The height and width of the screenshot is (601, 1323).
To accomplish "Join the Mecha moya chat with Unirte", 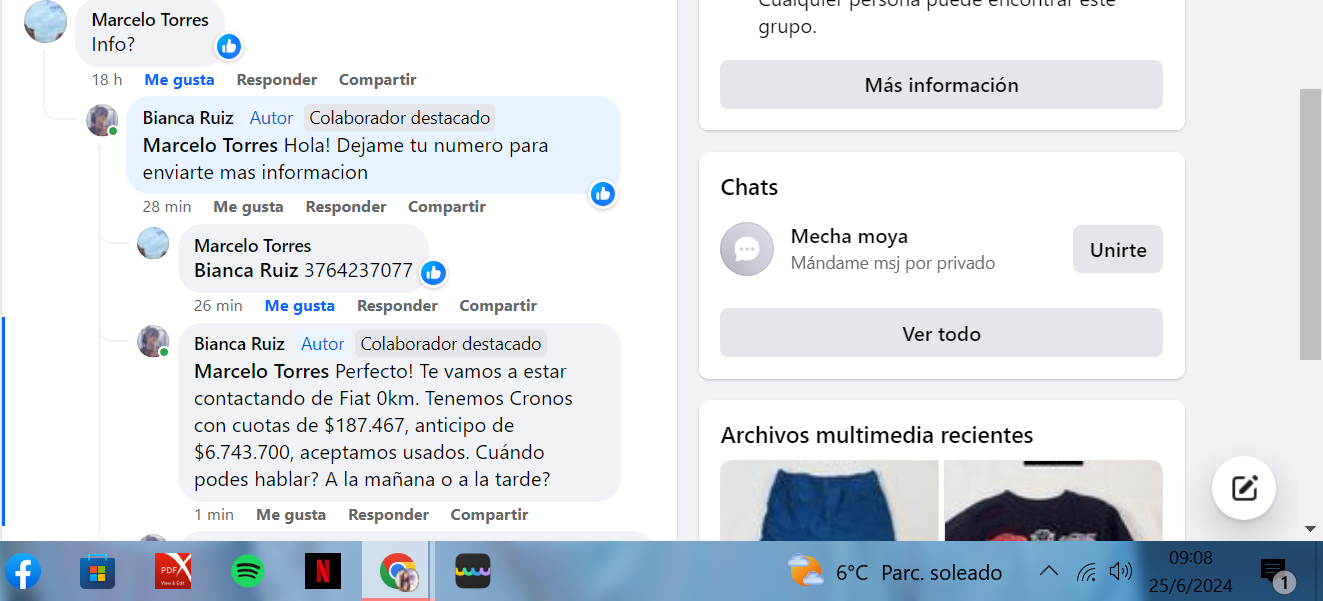I will tap(1117, 249).
